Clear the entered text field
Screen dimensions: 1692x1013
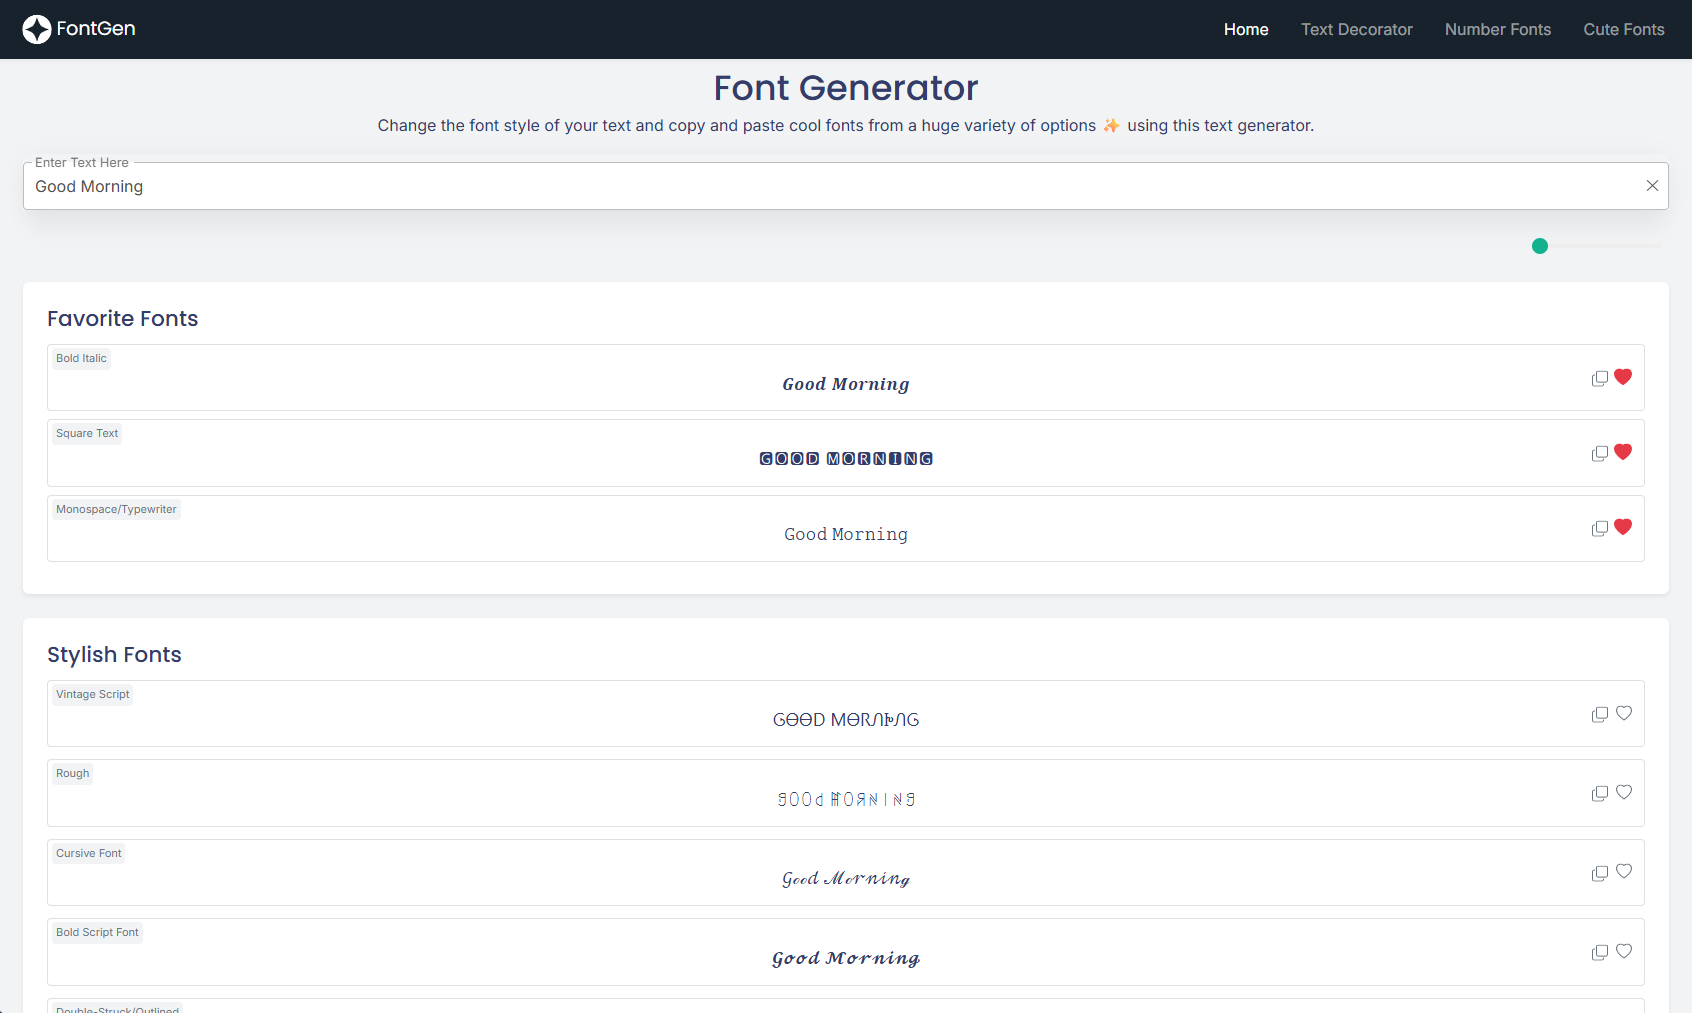[x=1652, y=185]
